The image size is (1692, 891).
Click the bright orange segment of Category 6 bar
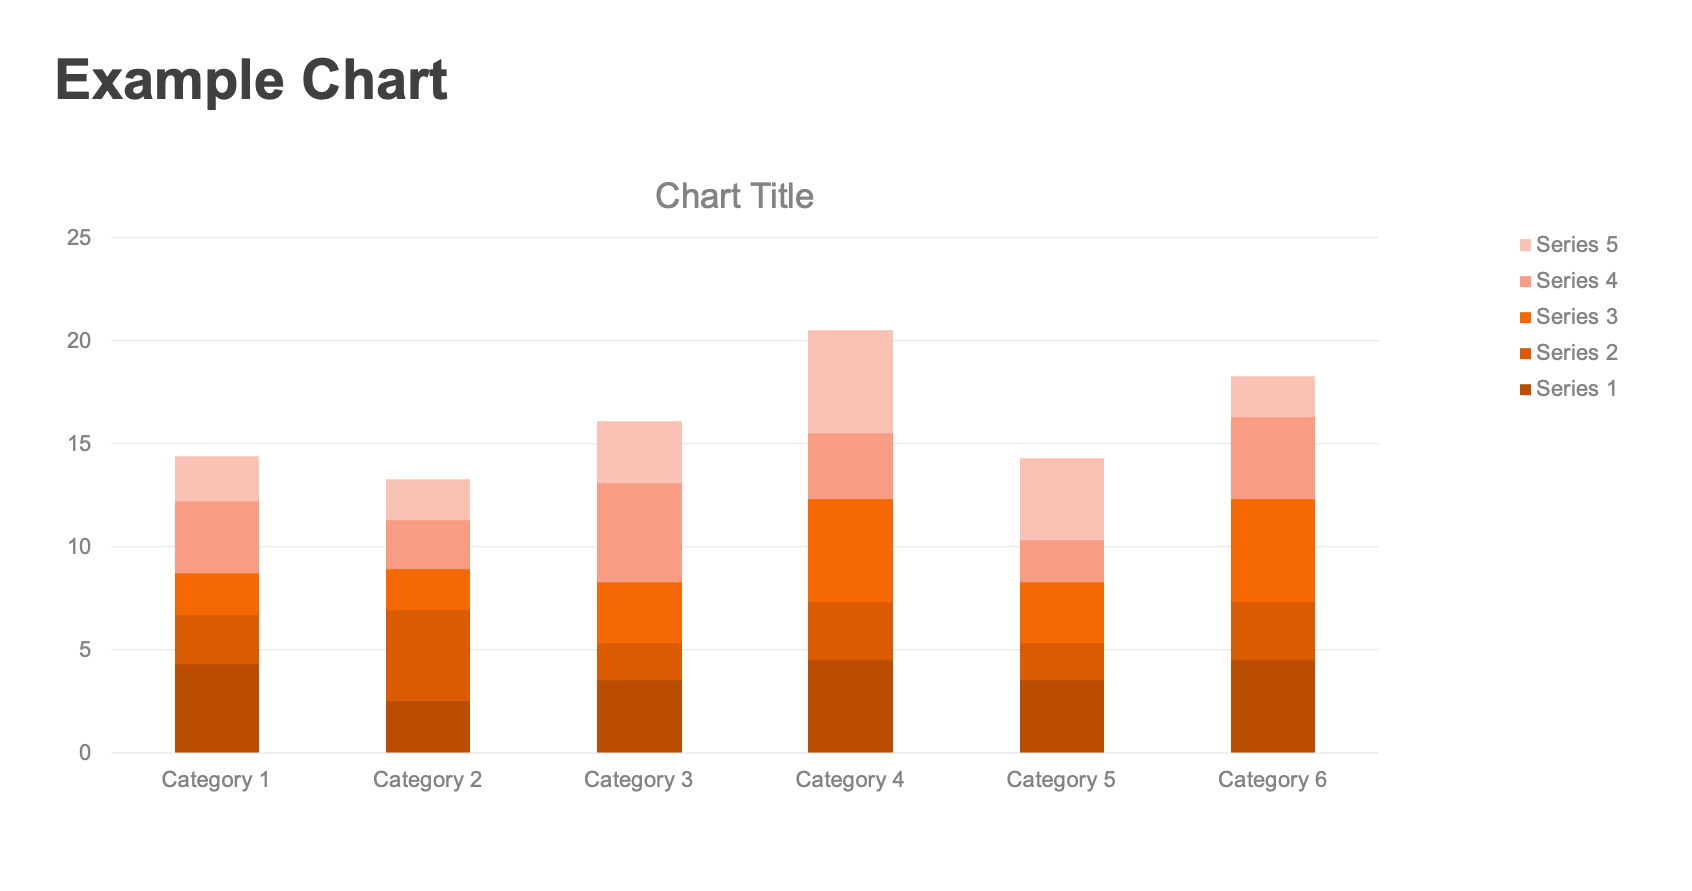coord(1273,551)
